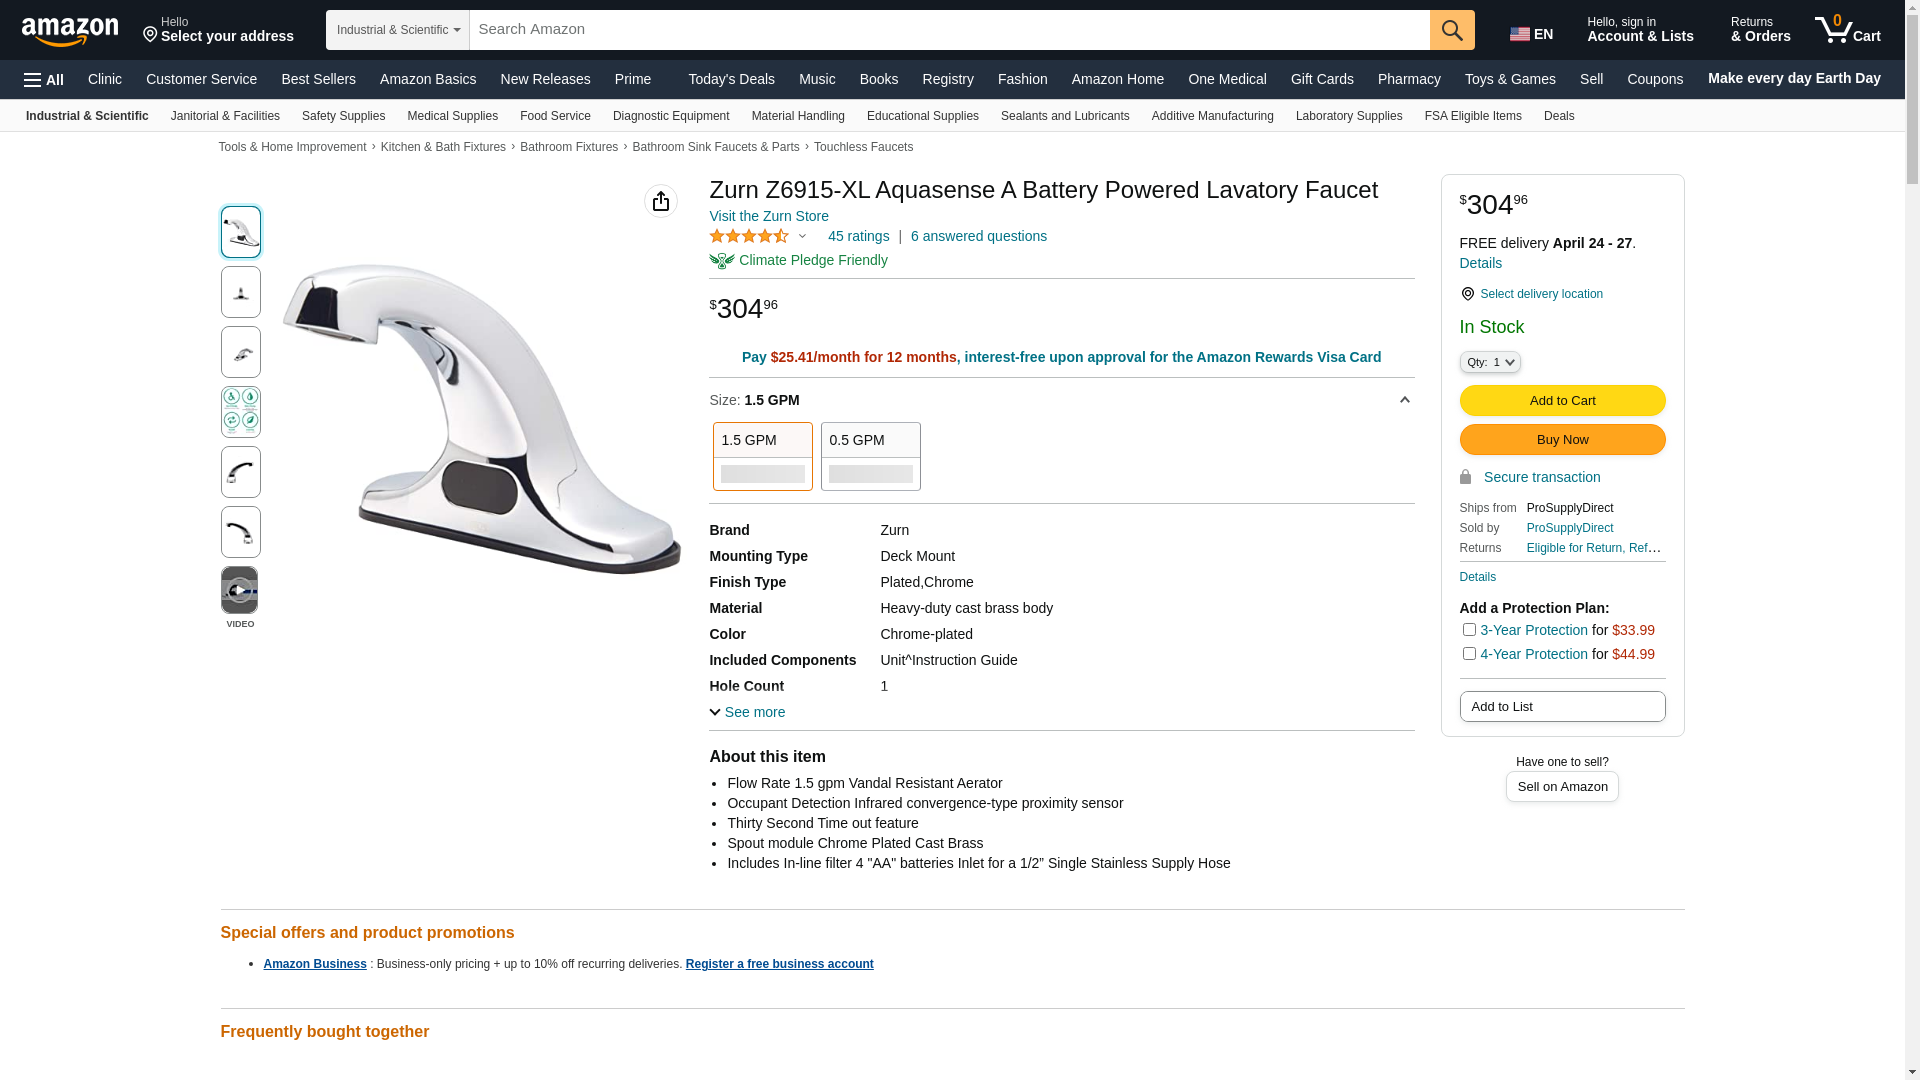This screenshot has width=1920, height=1080.
Task: Check the 3-Year Protection plan box
Action: (1469, 630)
